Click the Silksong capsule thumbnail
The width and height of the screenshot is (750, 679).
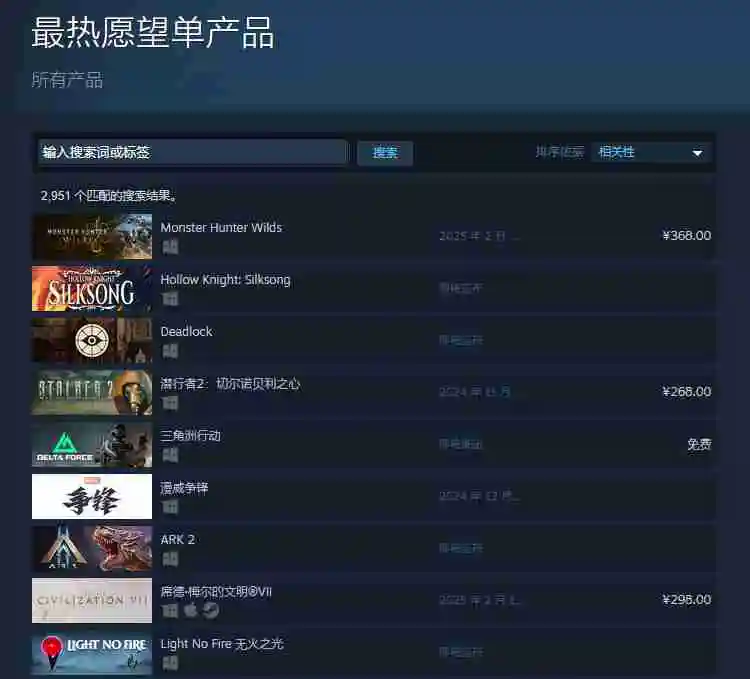(92, 289)
